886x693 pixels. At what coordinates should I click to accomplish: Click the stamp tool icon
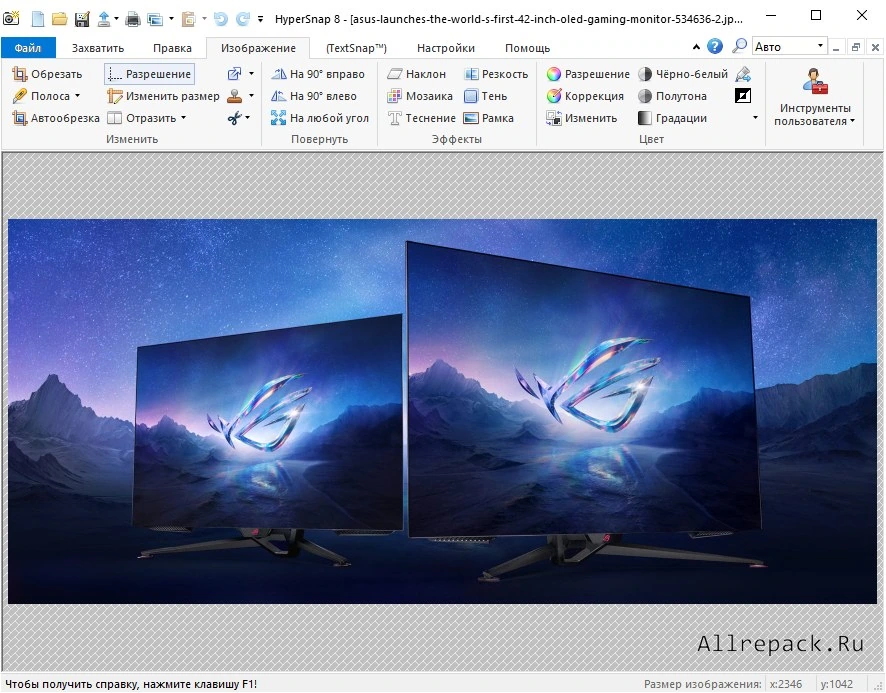234,96
